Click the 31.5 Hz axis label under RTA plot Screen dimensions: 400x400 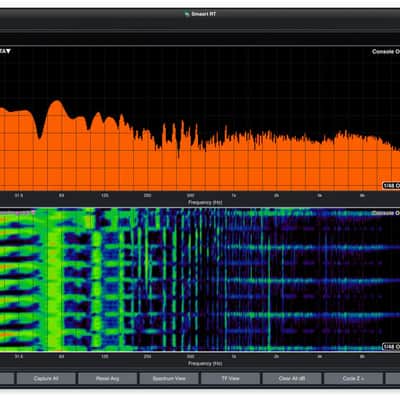(19, 196)
